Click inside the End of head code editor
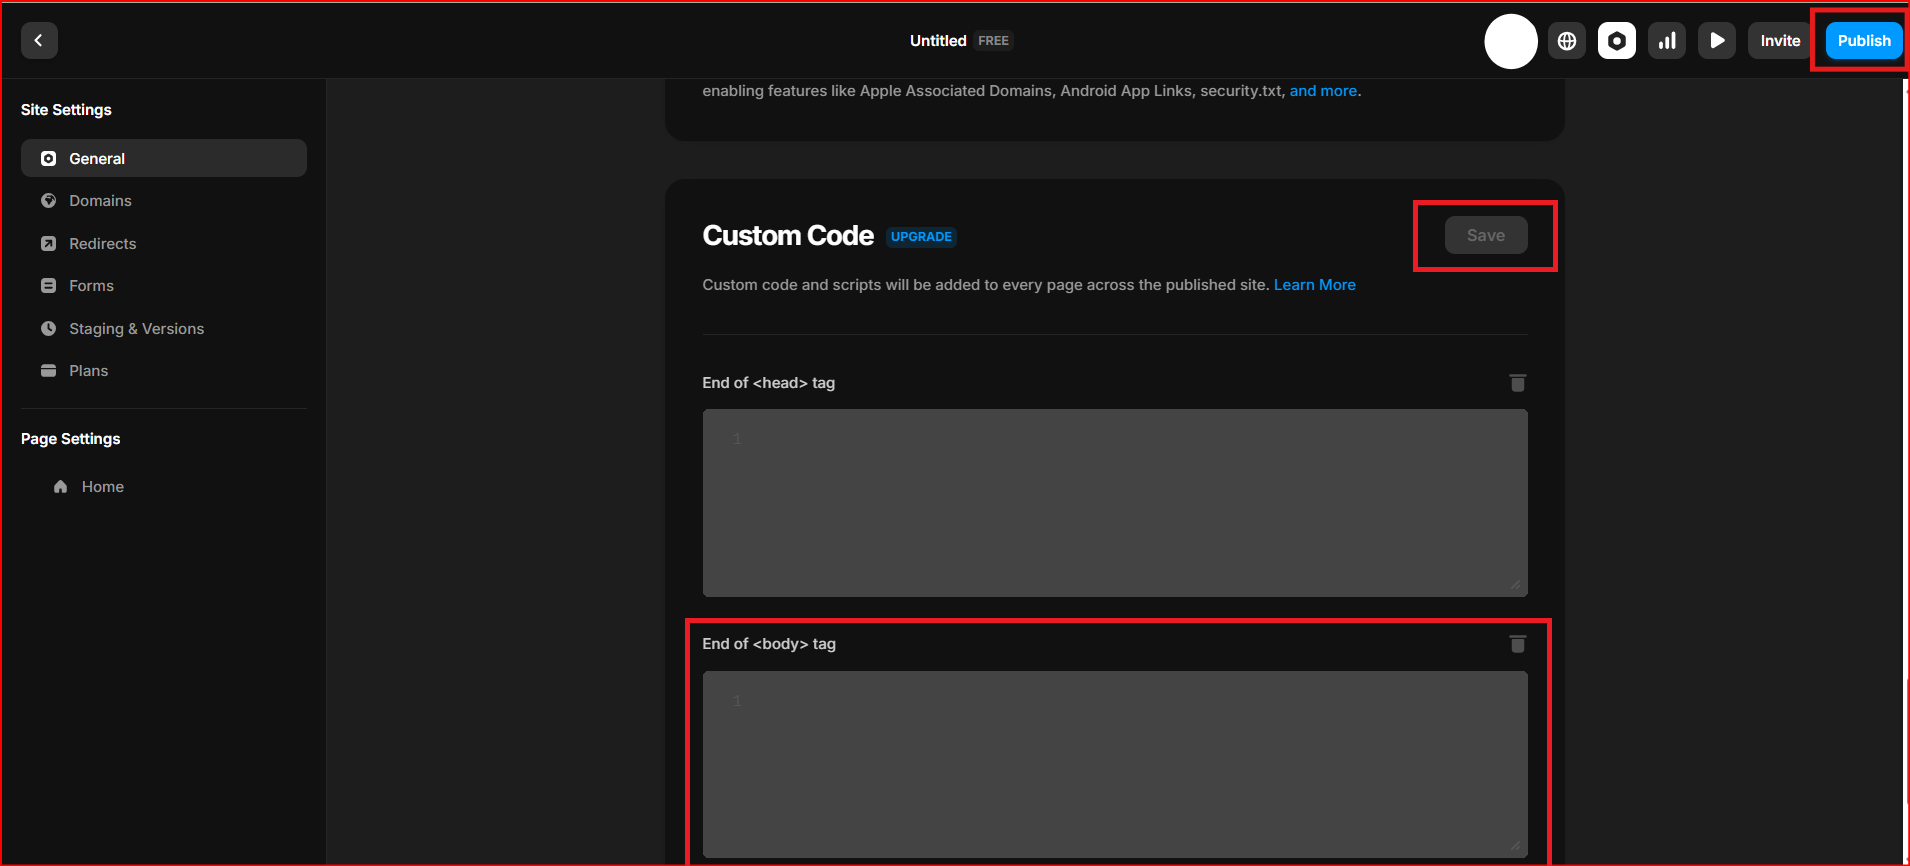The height and width of the screenshot is (866, 1910). [1115, 503]
